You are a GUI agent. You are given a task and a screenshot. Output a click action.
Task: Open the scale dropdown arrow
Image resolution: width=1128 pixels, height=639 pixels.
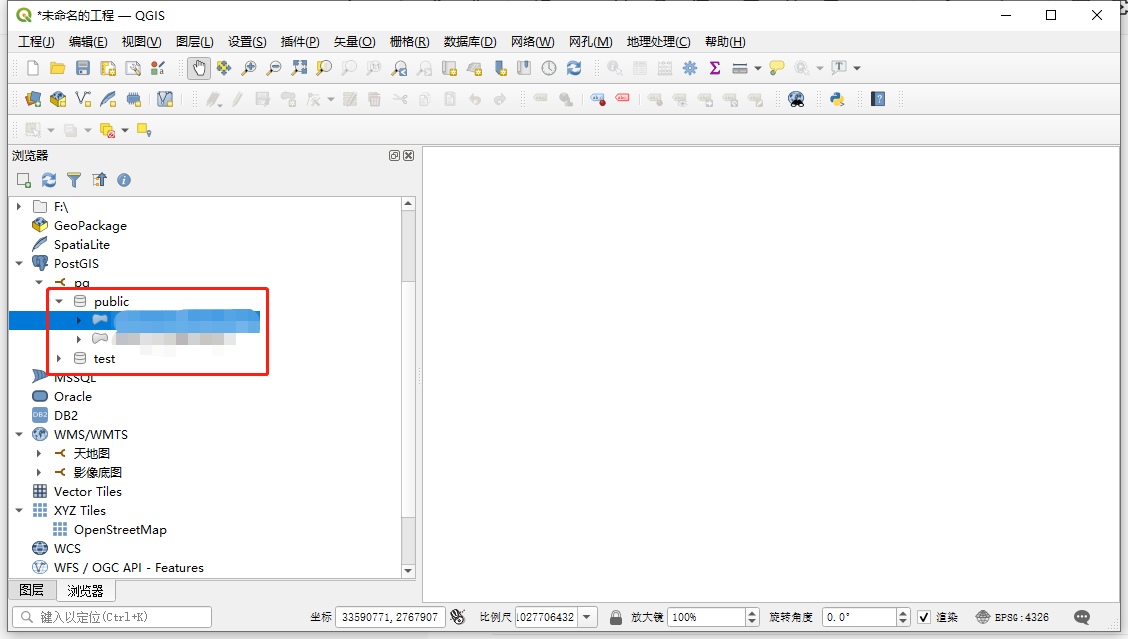(x=587, y=617)
